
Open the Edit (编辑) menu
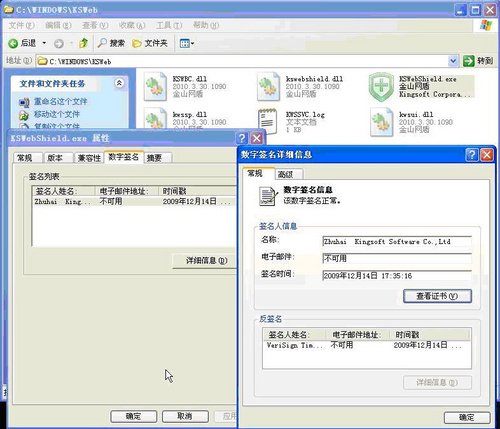pos(58,25)
